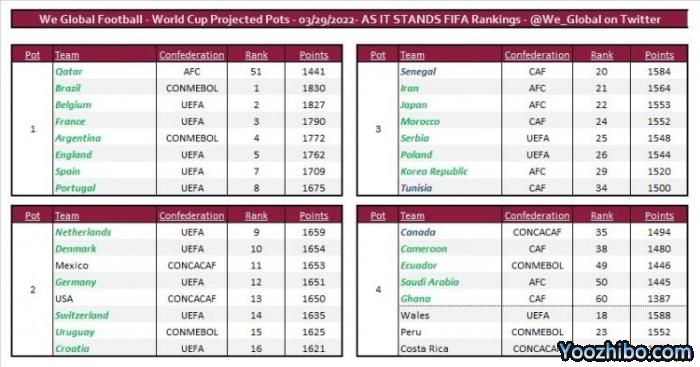Select the Netherlands team cell

pos(104,232)
